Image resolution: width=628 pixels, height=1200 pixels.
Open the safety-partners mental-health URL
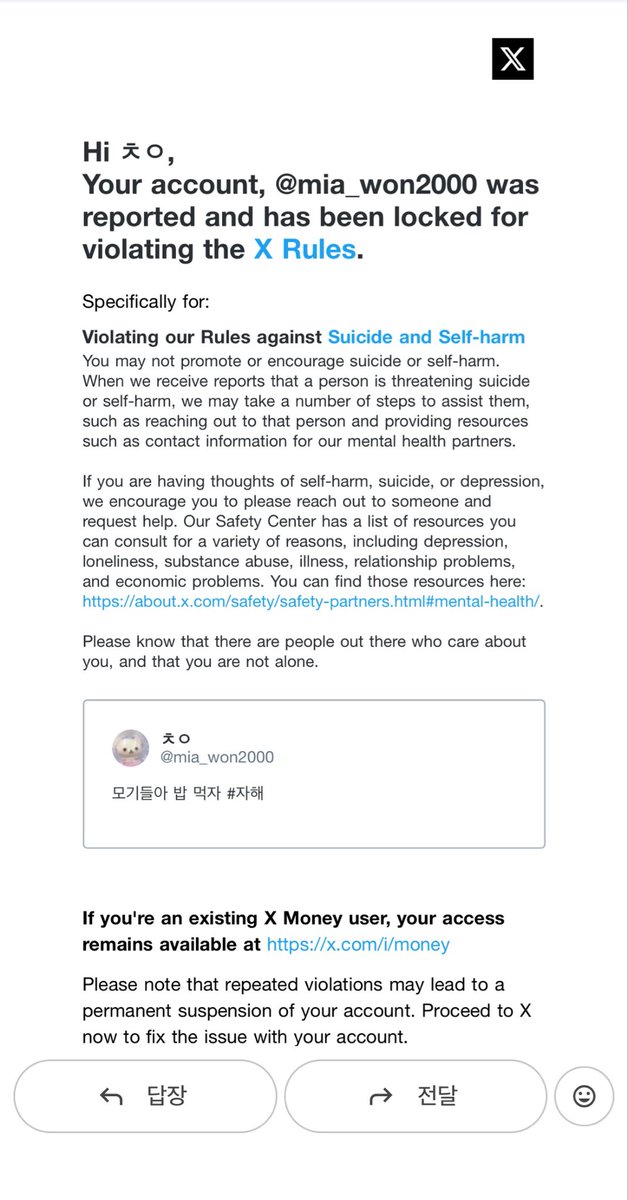[x=311, y=601]
